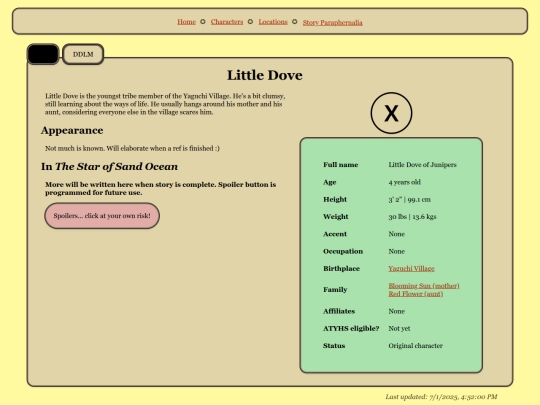
Task: Open the Home link in navigation
Action: click(x=186, y=22)
